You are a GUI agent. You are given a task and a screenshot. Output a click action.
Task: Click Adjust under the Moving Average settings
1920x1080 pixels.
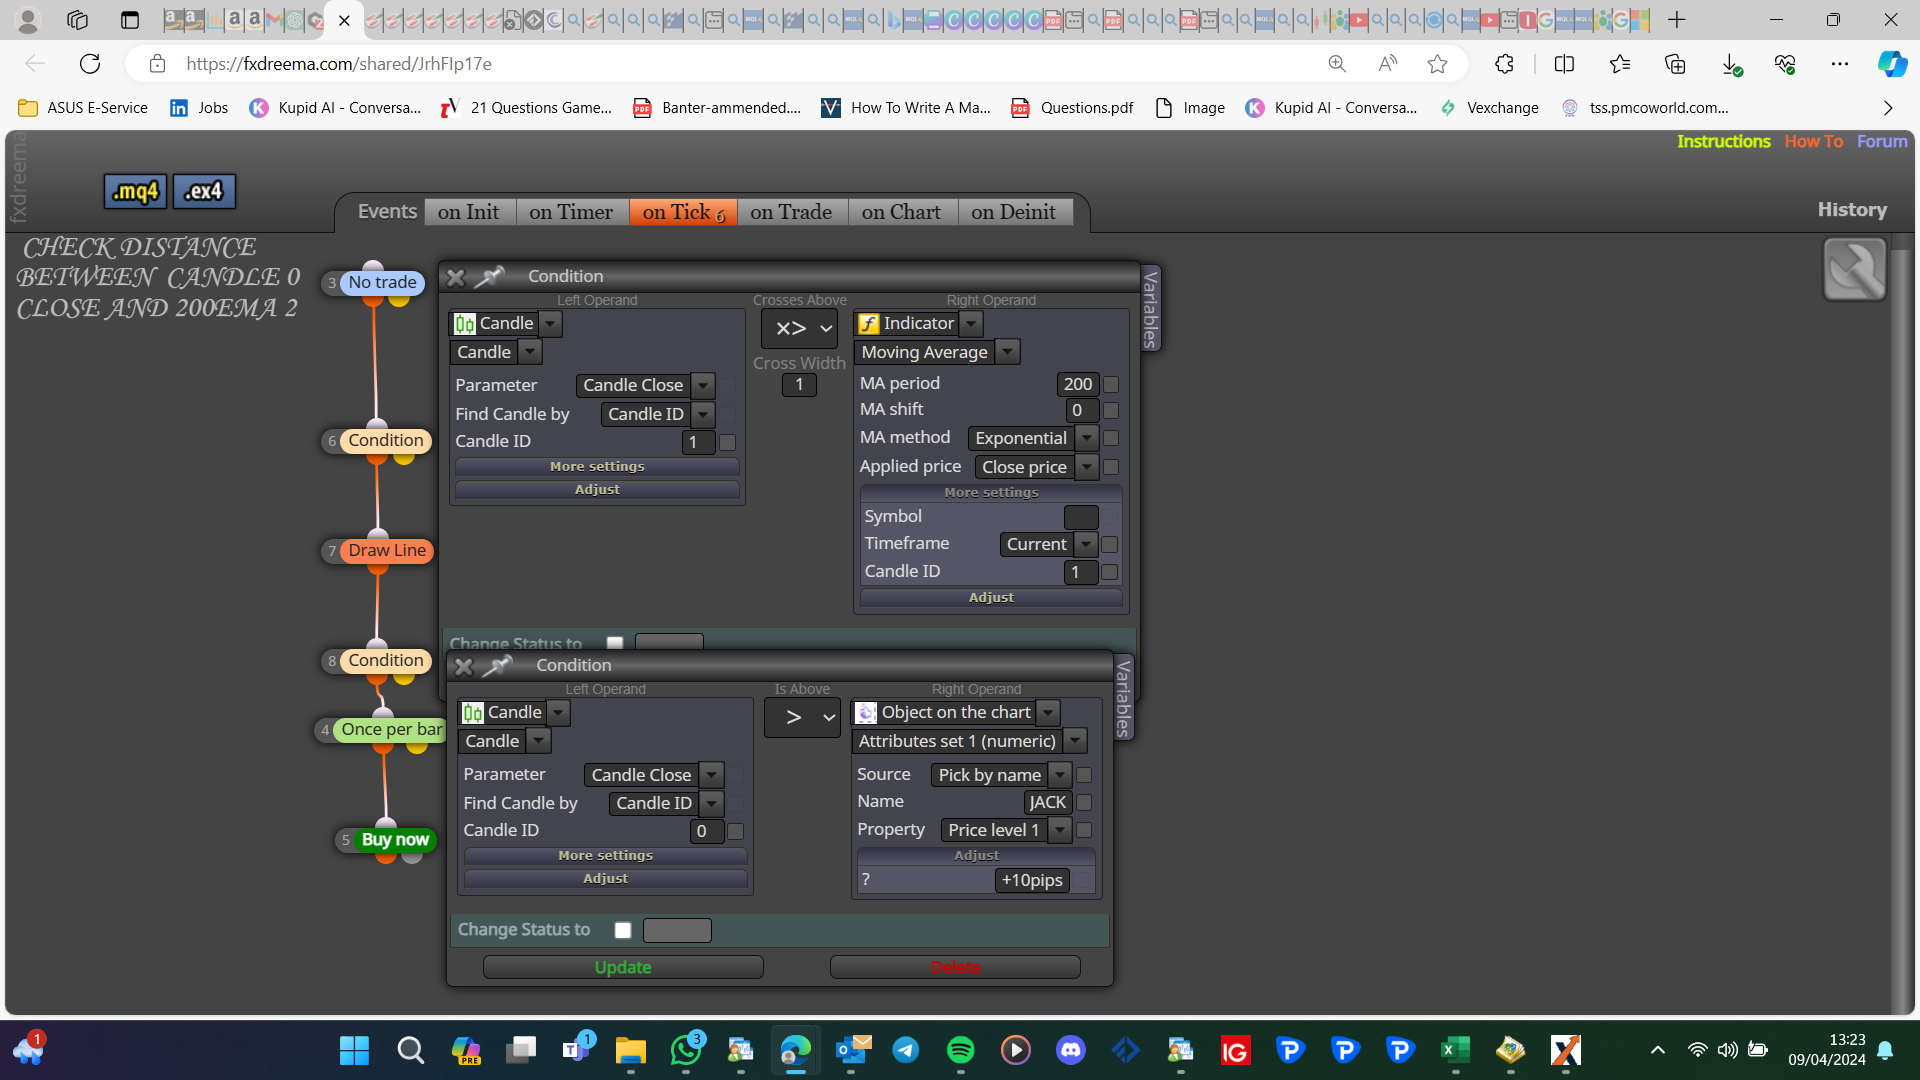coord(991,598)
